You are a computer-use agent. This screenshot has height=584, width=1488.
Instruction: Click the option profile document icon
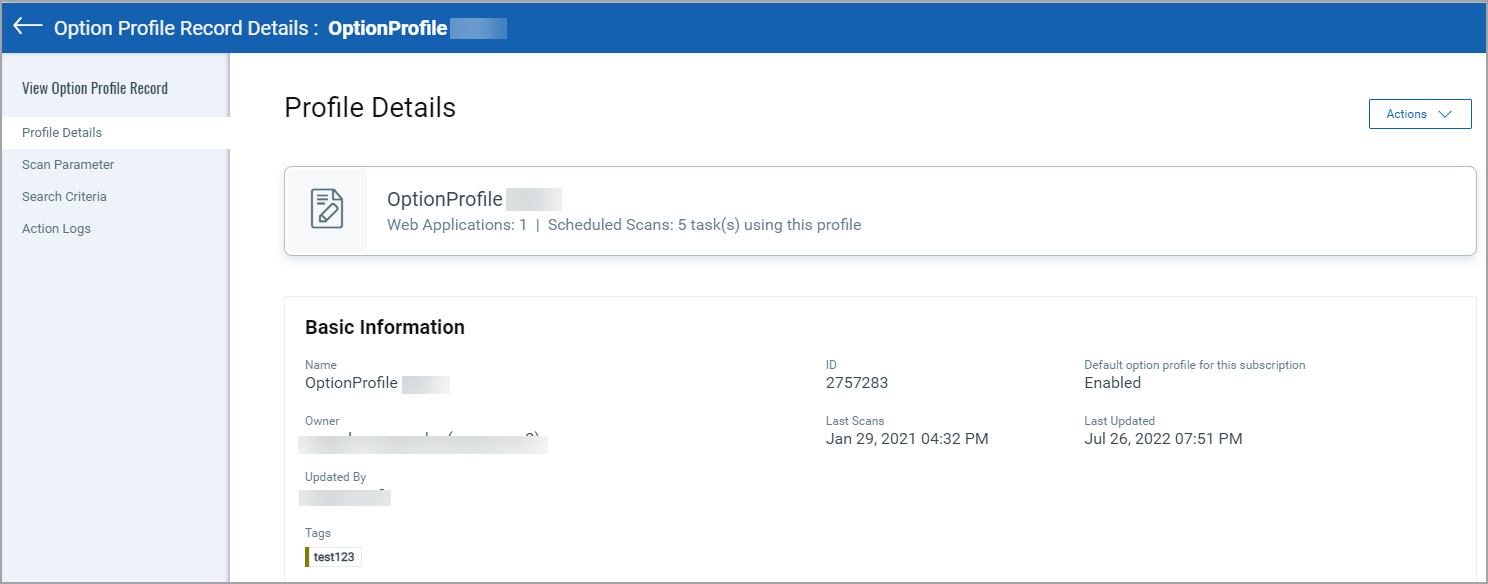[x=327, y=207]
